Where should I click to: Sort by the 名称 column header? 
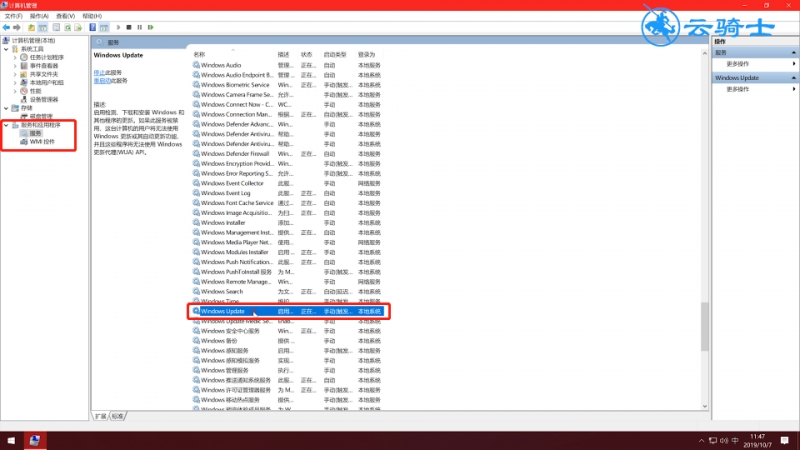pyautogui.click(x=199, y=55)
